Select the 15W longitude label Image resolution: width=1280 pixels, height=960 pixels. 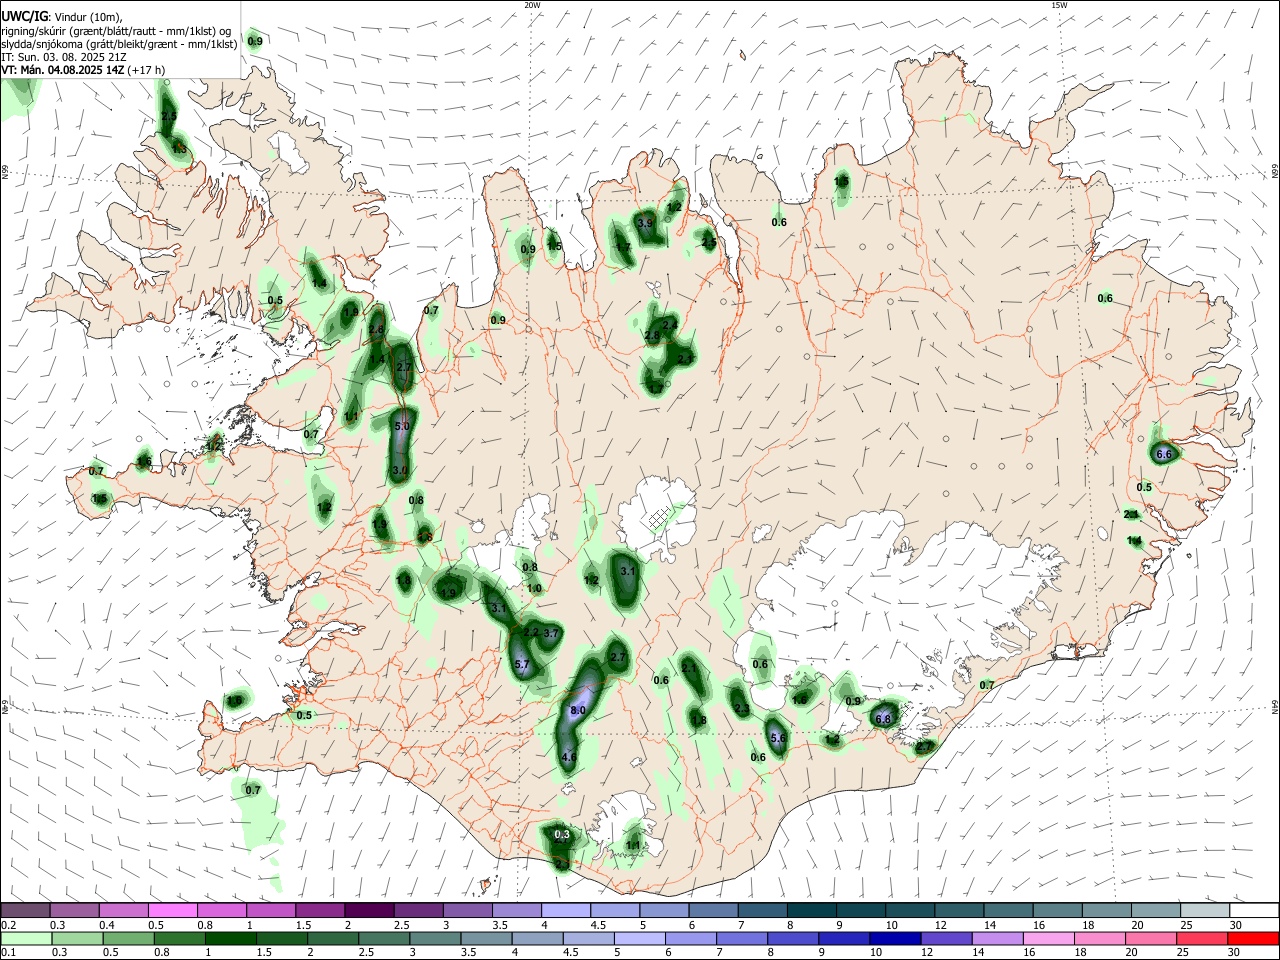coord(1059,5)
